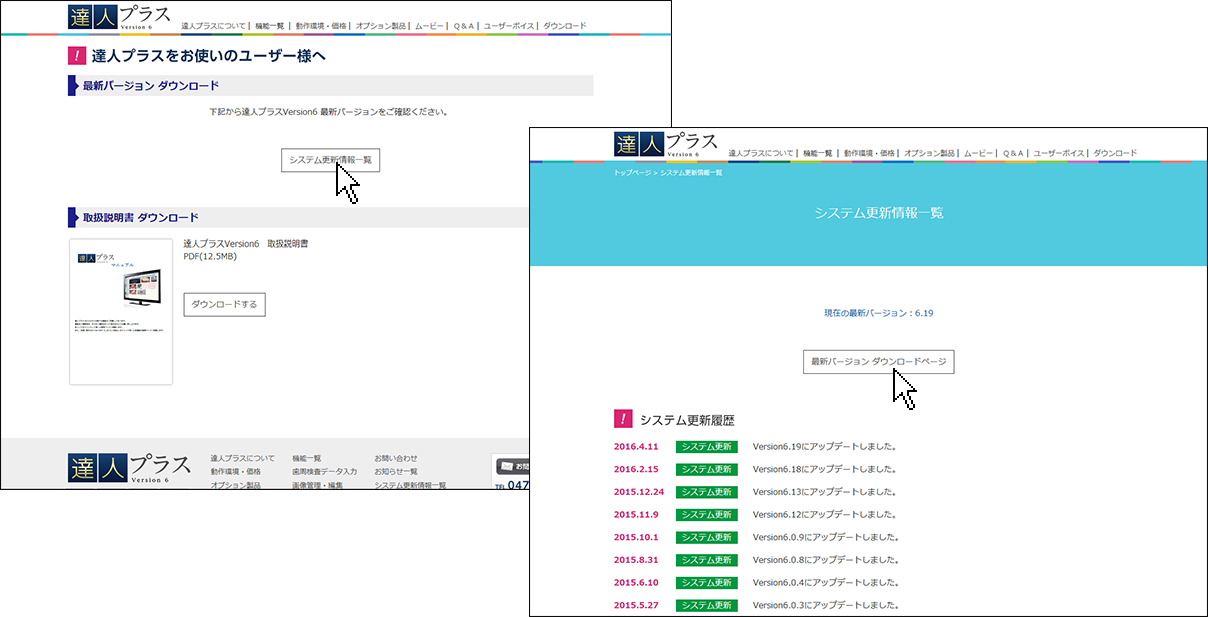Click トップページ breadcrumb link on right page
The height and width of the screenshot is (617, 1208).
click(x=632, y=173)
